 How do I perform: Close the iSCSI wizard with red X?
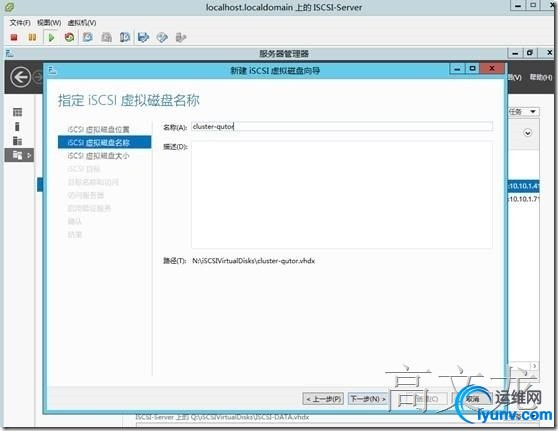(492, 68)
